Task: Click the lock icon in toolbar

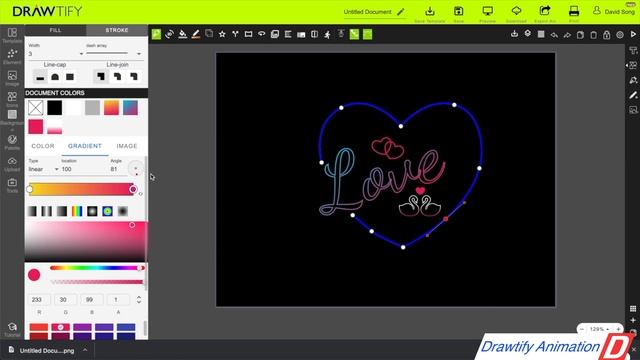Action: 607,35
